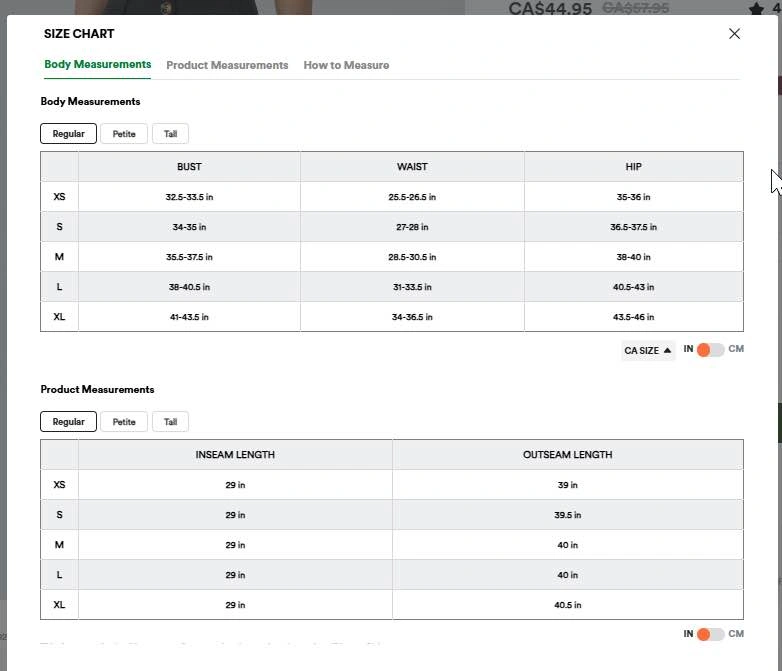The width and height of the screenshot is (782, 671).
Task: Choose Petite fit under Product Measurements
Action: pos(124,422)
